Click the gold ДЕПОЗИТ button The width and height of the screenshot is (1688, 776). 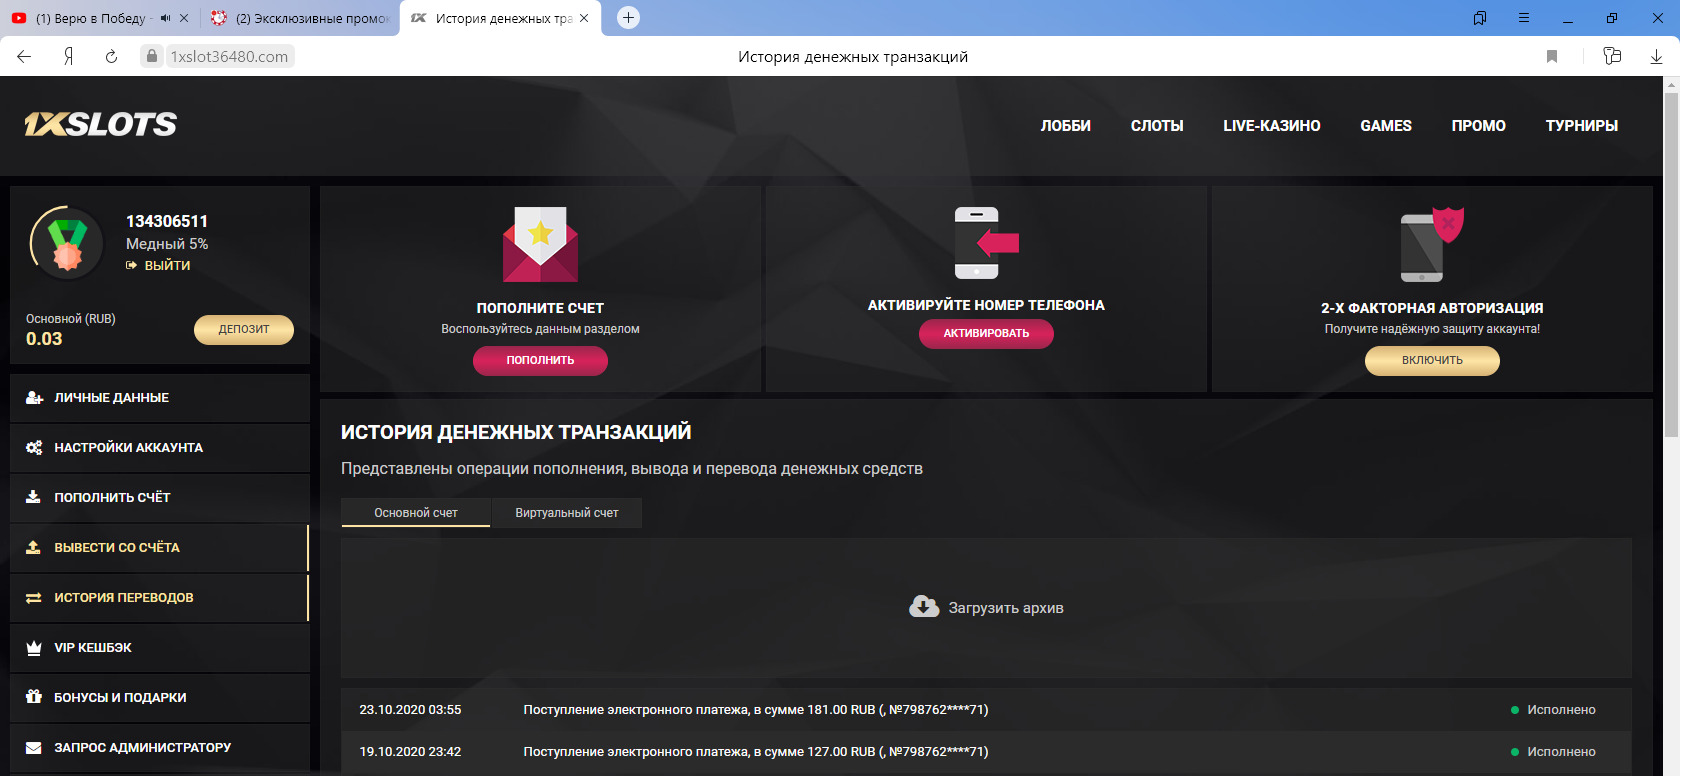pos(244,329)
